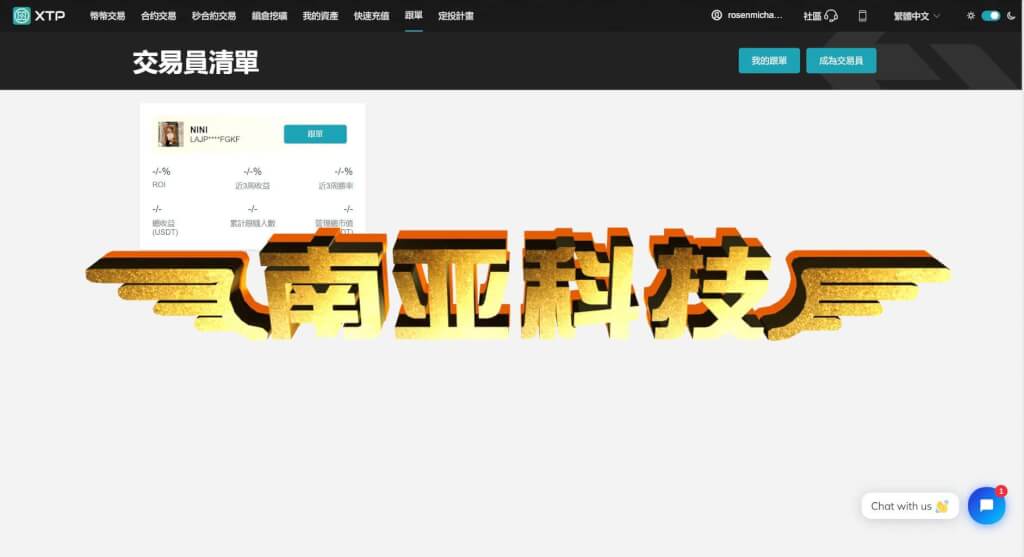Open the 鎖倉挖礦 menu item

[269, 16]
